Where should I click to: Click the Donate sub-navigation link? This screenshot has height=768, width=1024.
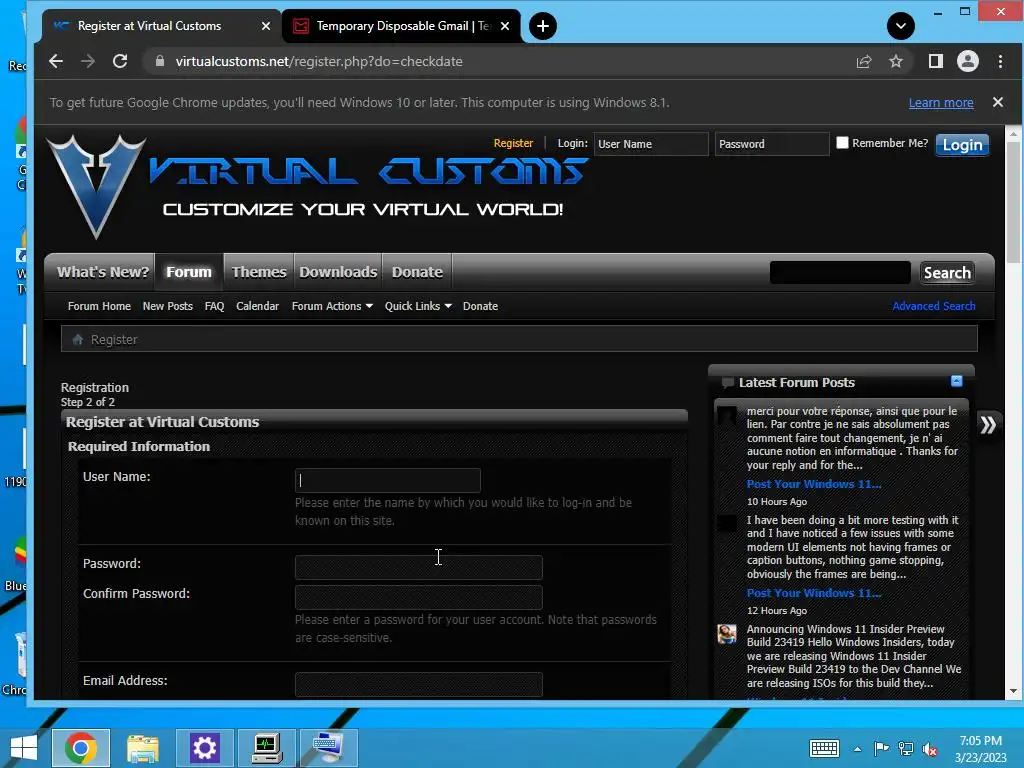tap(481, 306)
